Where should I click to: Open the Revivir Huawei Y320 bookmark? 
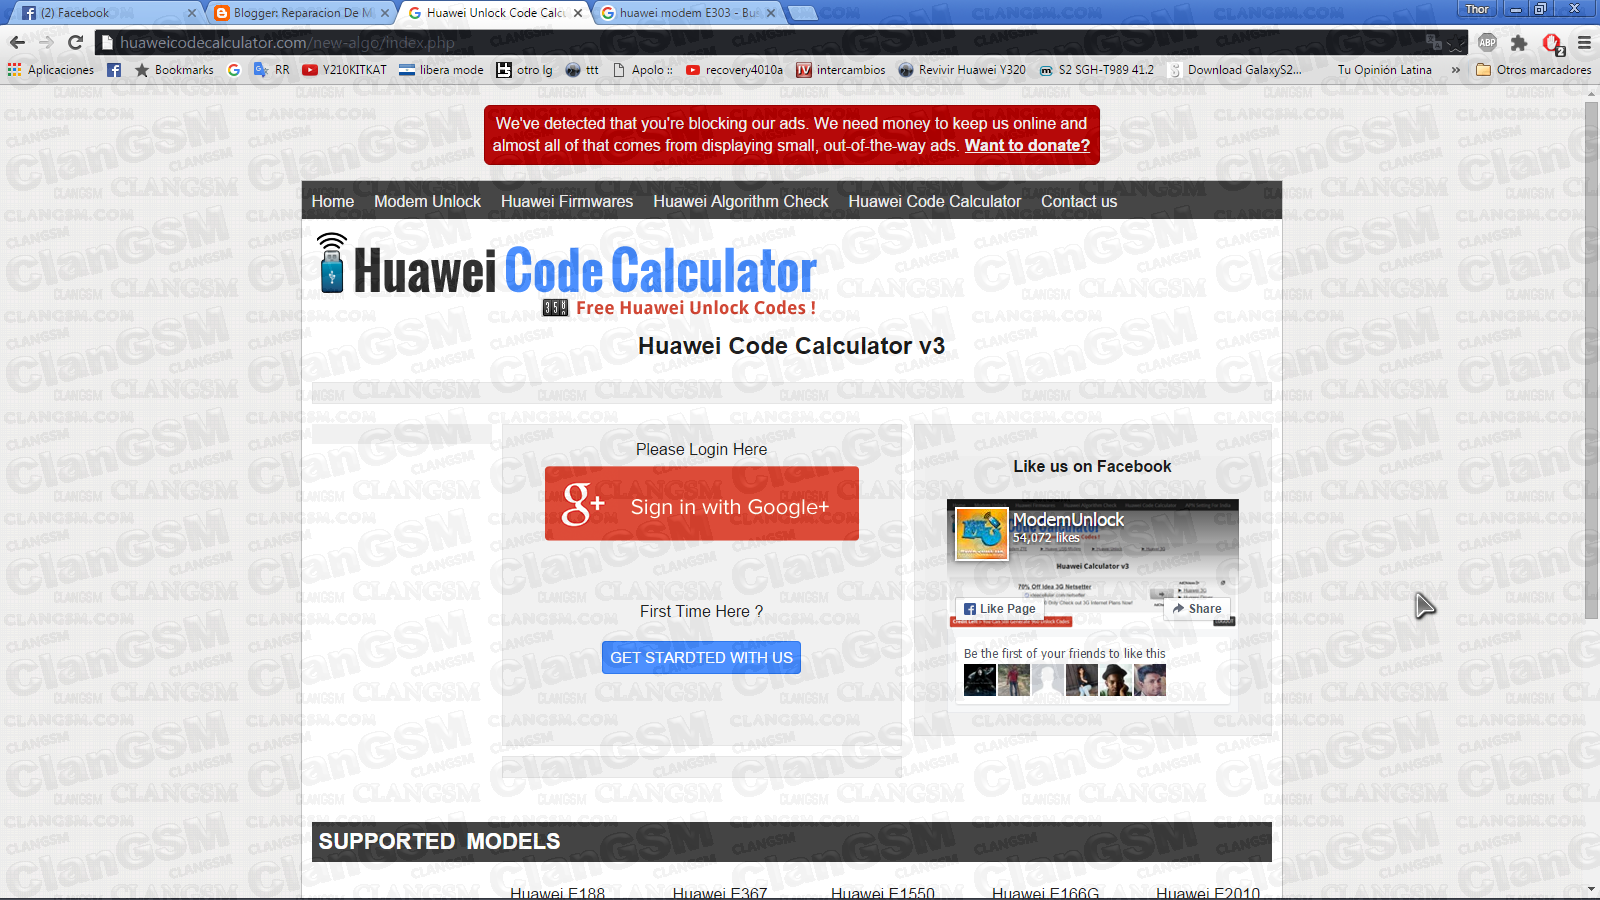(962, 70)
